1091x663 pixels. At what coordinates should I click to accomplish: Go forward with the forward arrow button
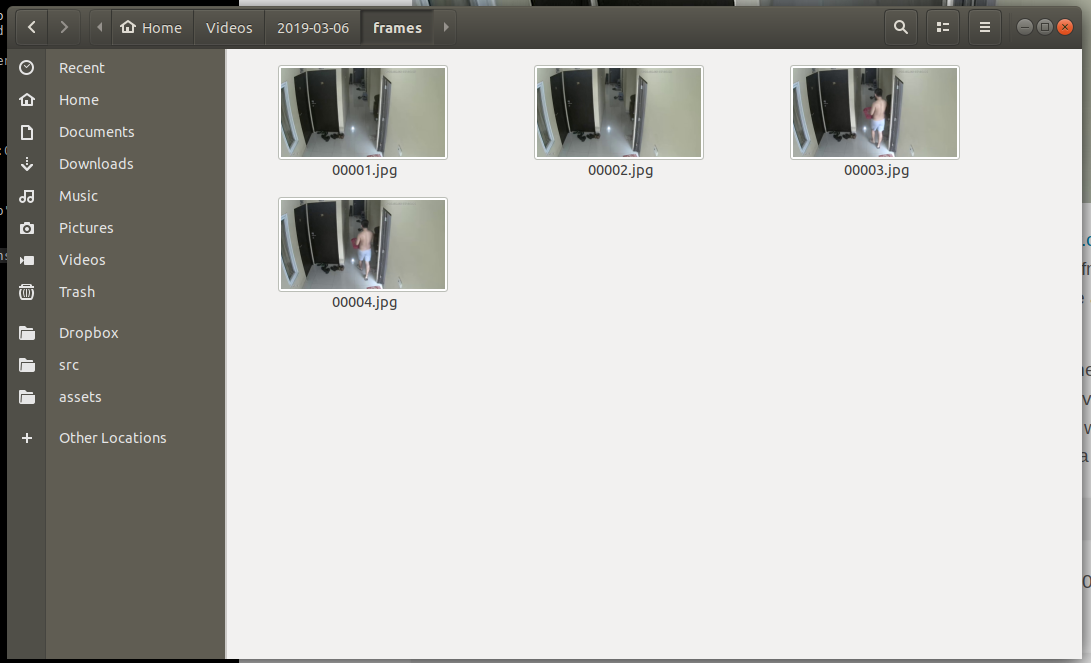click(x=64, y=28)
